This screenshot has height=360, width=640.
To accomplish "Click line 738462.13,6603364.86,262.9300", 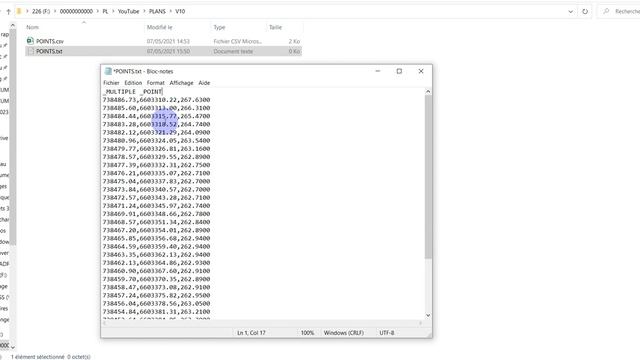I will click(156, 263).
